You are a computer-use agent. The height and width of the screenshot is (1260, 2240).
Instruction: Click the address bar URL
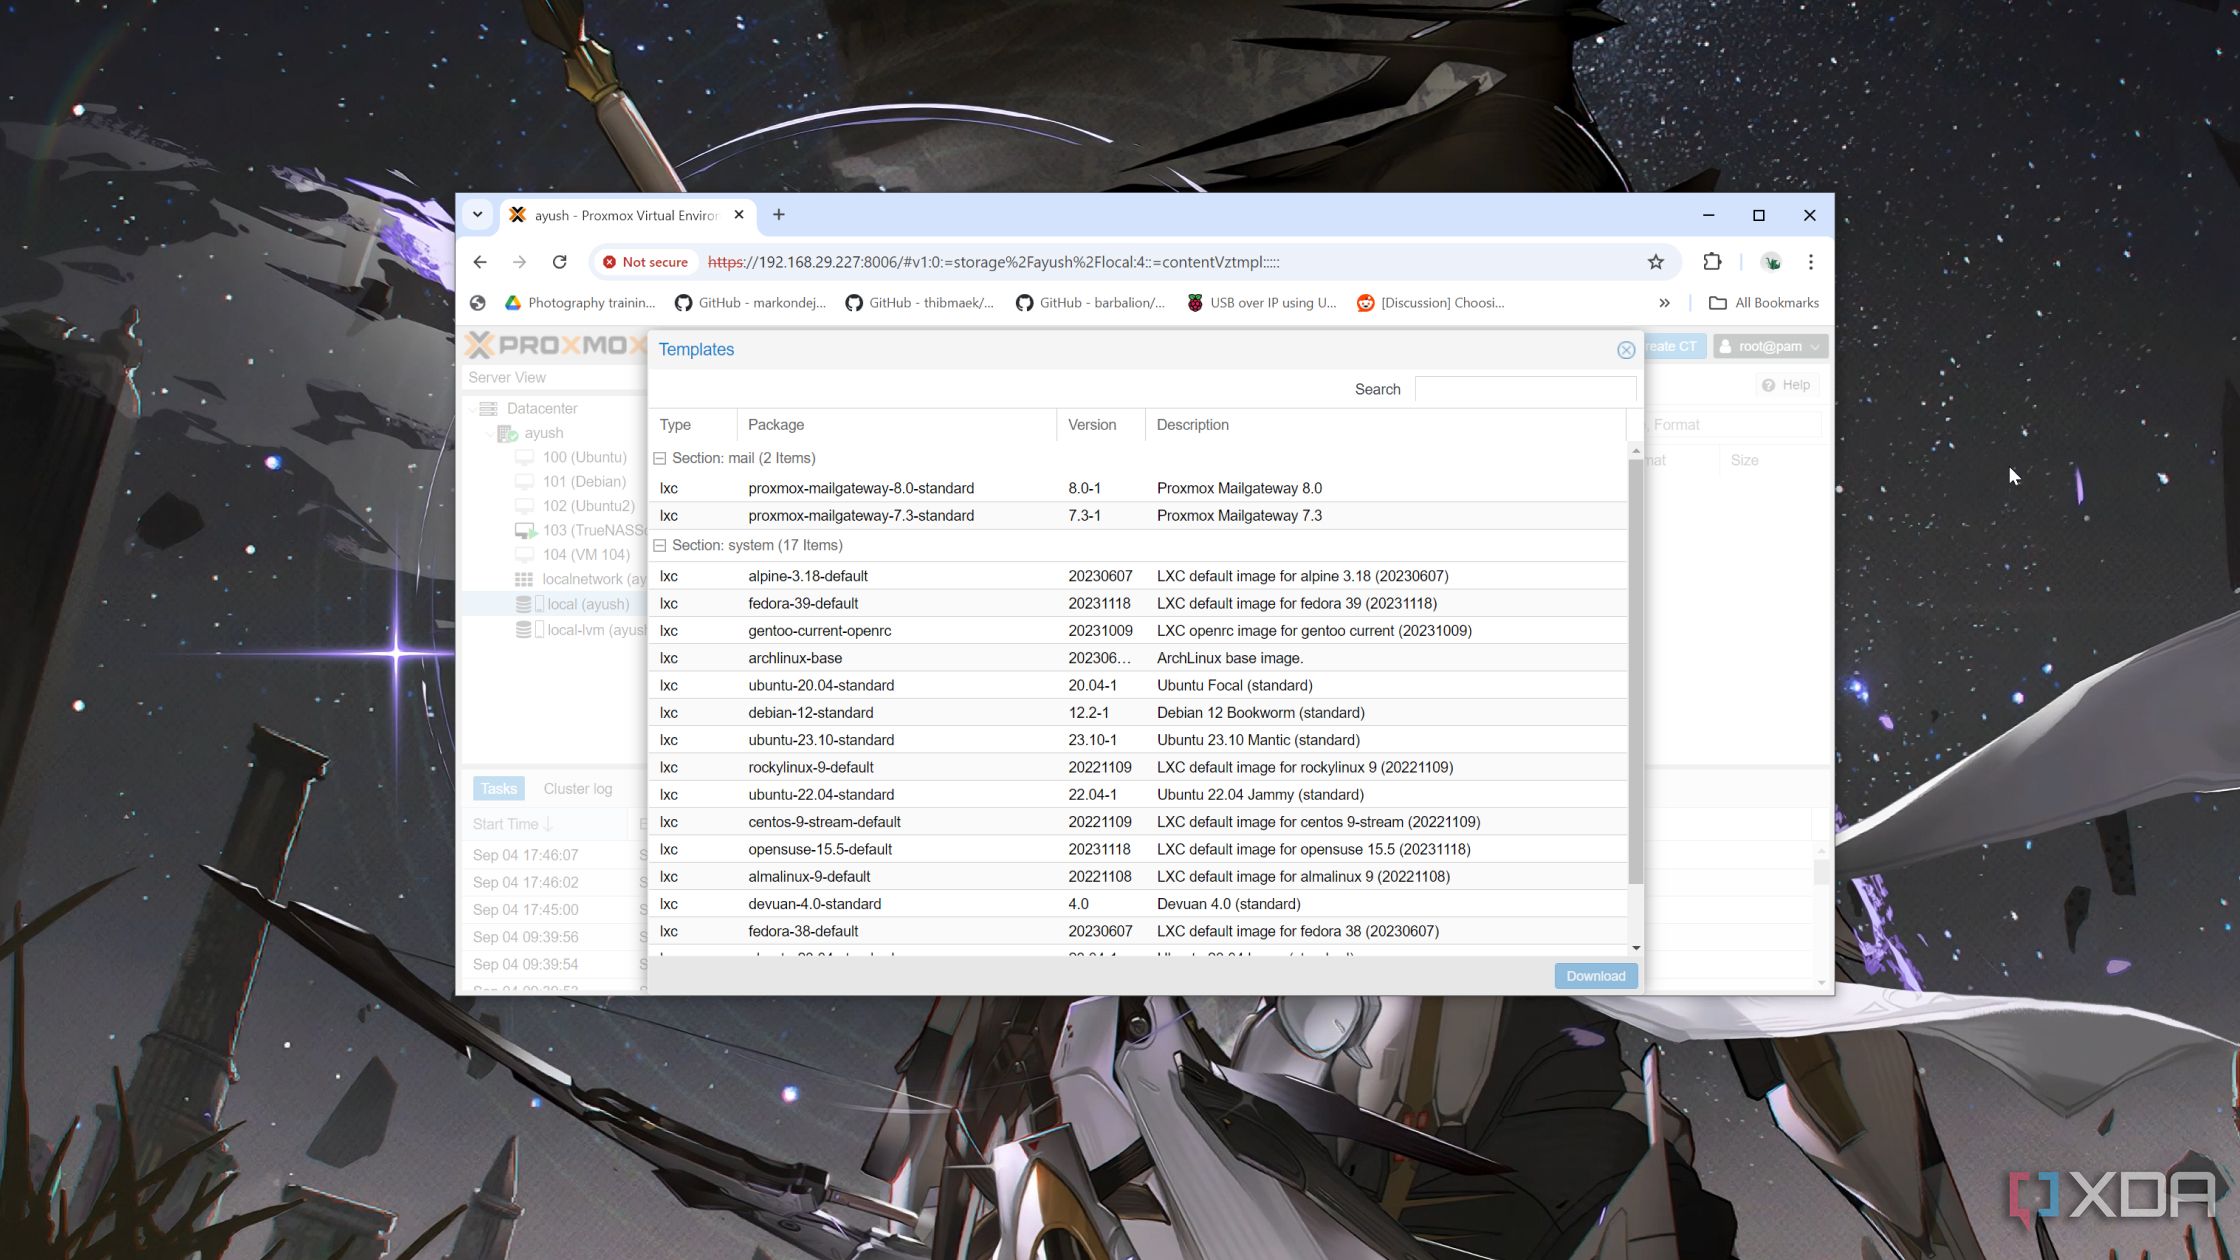pos(993,262)
